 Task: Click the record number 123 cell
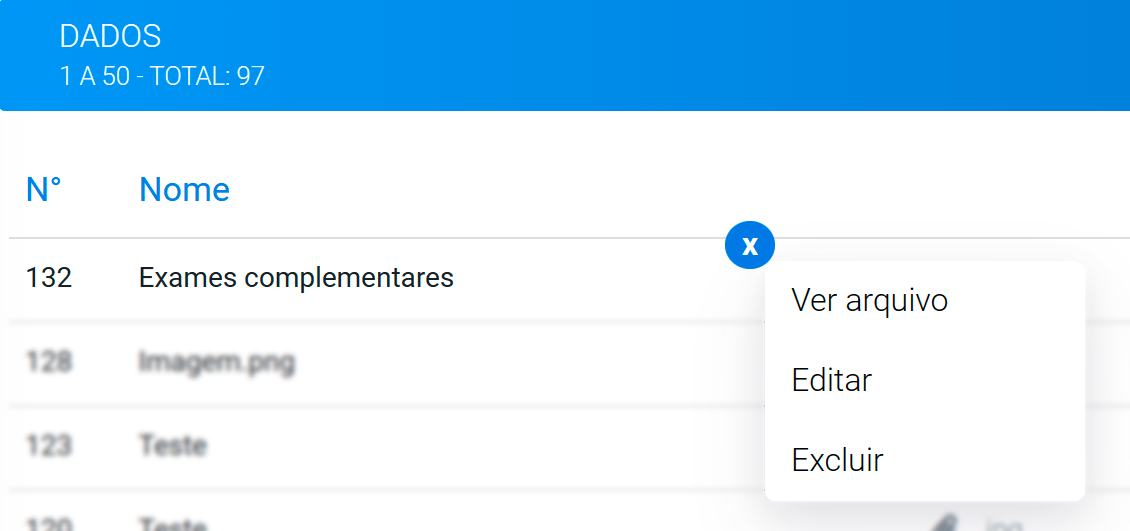pyautogui.click(x=49, y=446)
